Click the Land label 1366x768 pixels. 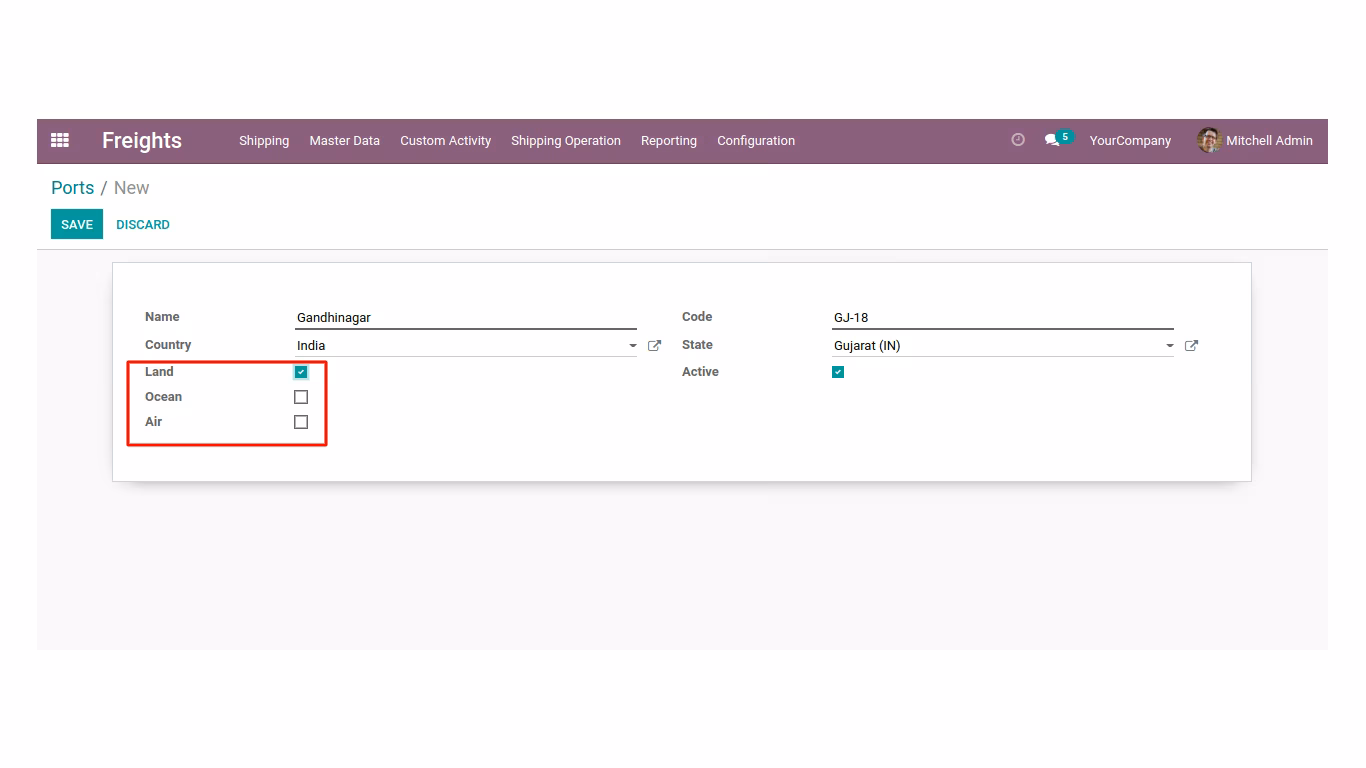coord(159,372)
